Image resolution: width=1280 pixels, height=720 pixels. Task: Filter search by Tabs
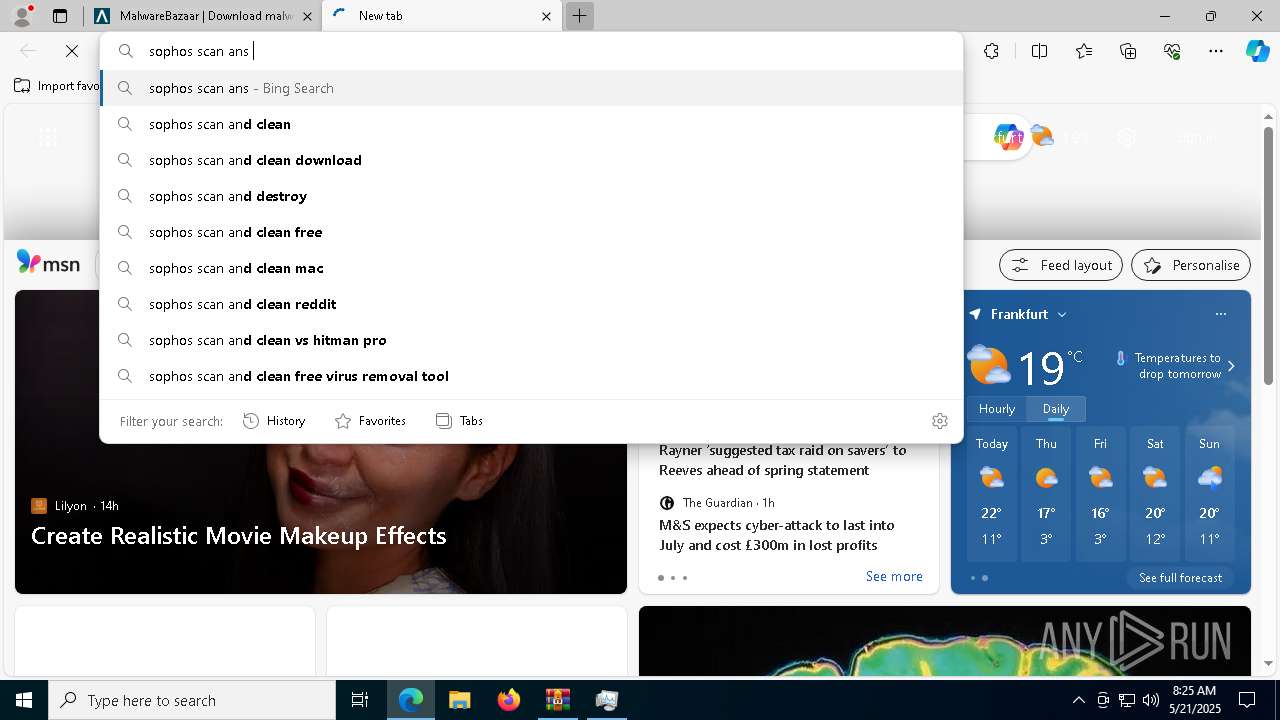click(459, 421)
